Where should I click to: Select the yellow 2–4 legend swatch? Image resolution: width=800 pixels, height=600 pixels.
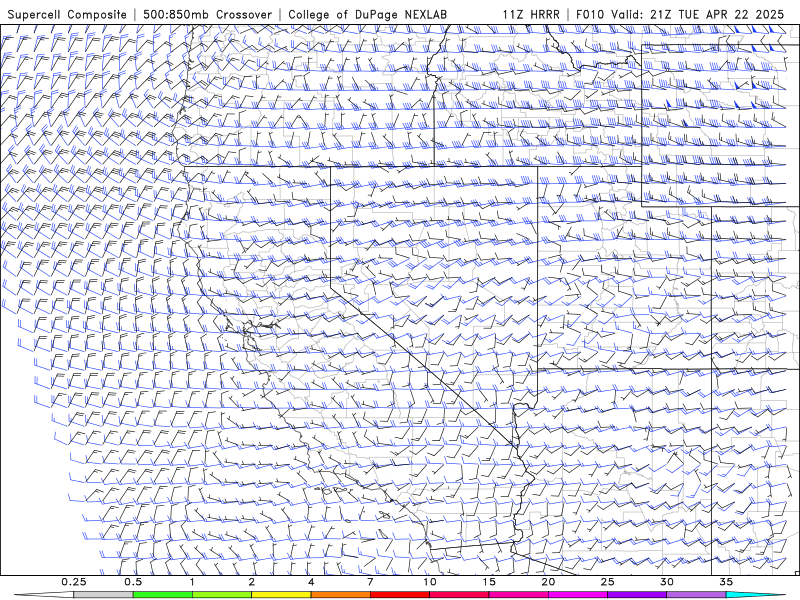[x=281, y=595]
